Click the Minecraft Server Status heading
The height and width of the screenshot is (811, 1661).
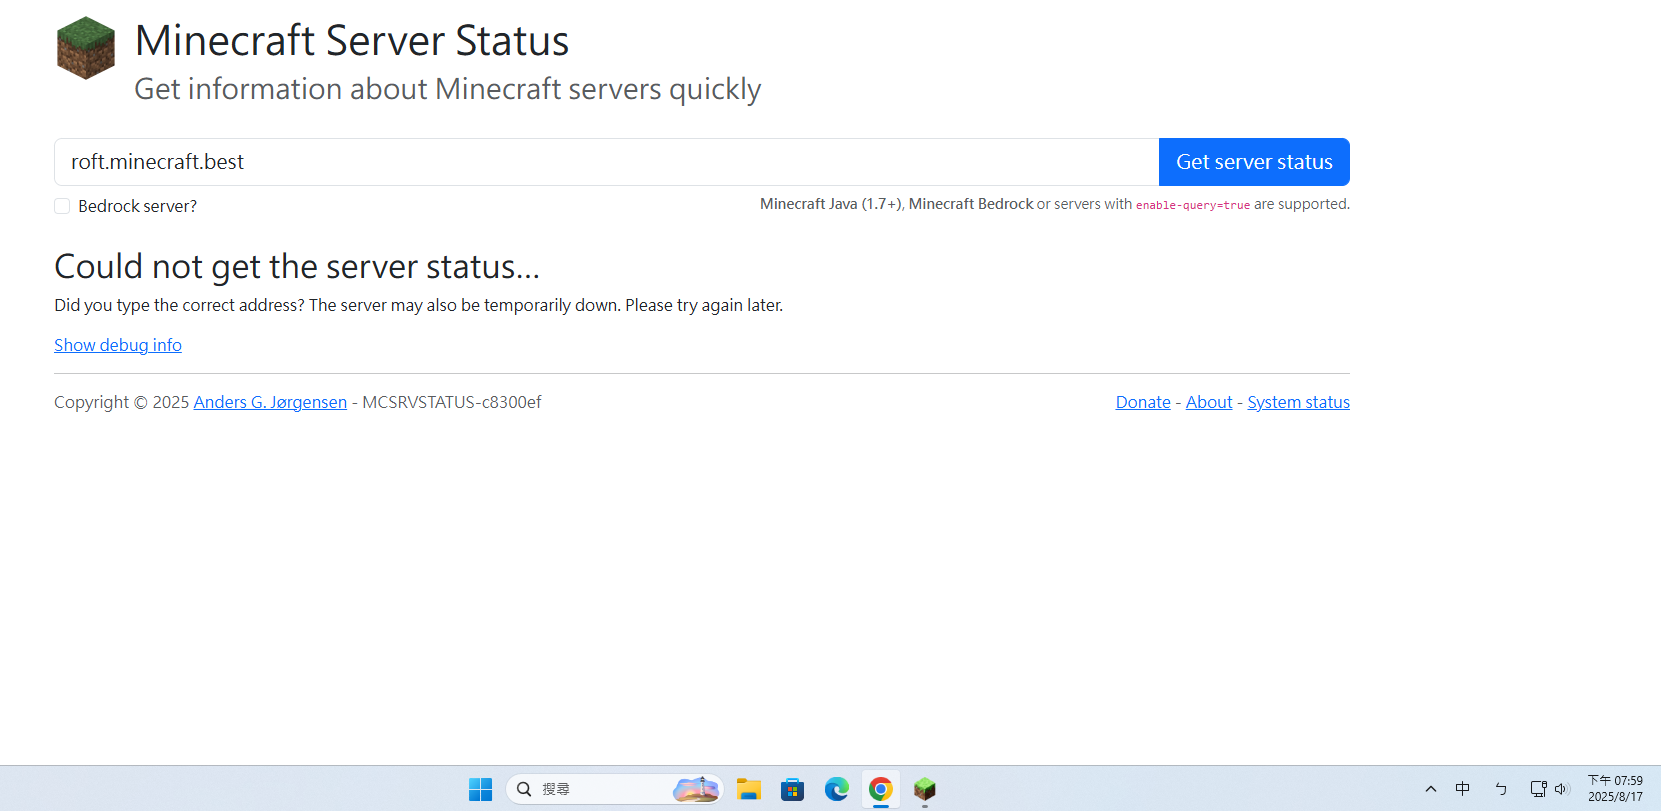(x=352, y=41)
